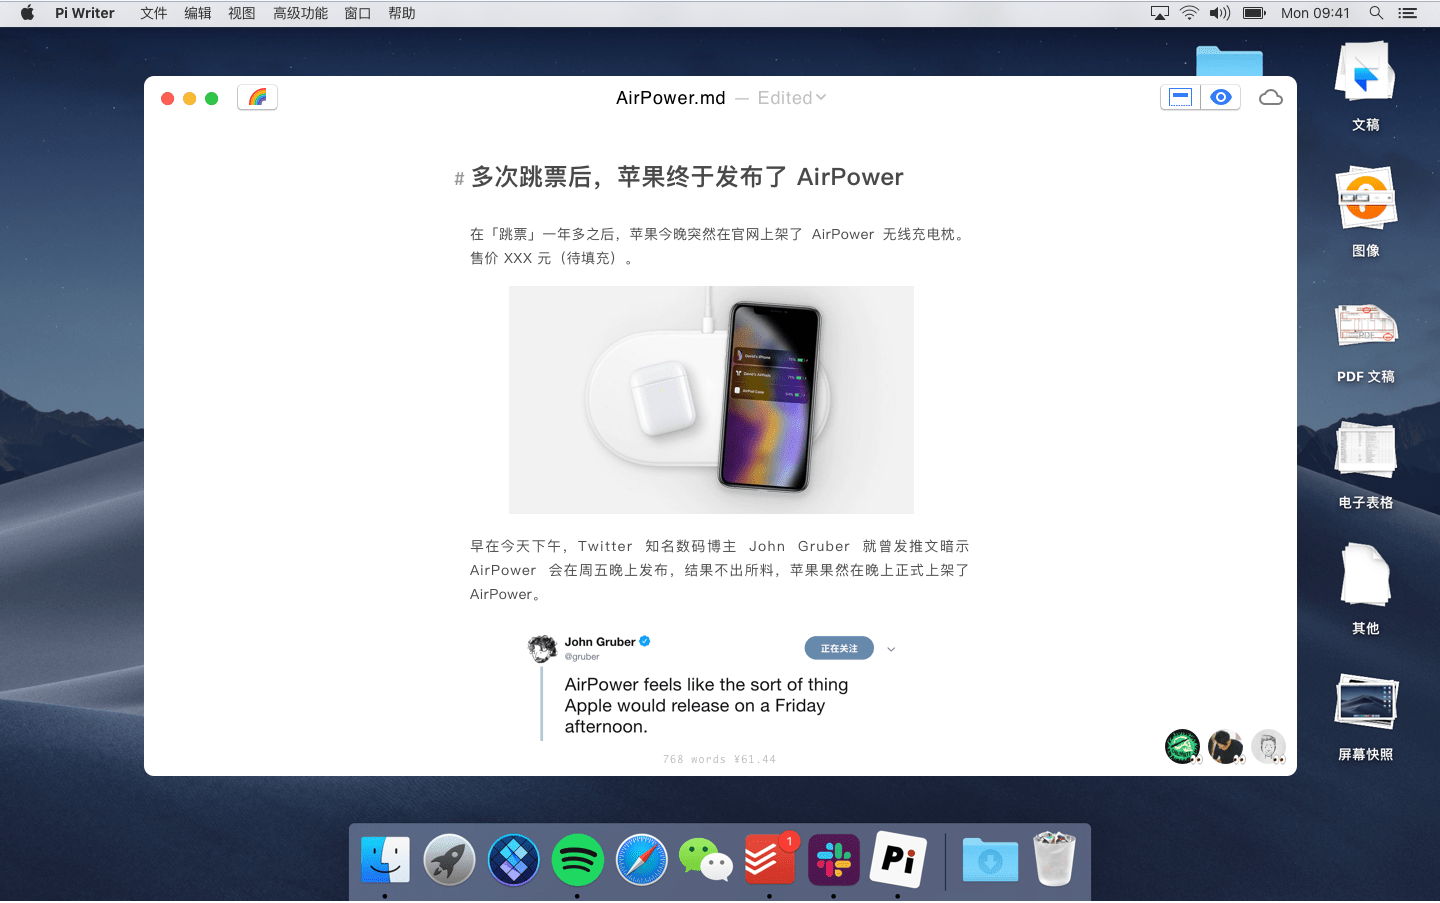Open the 窗口 menu
1440x903 pixels.
[358, 13]
